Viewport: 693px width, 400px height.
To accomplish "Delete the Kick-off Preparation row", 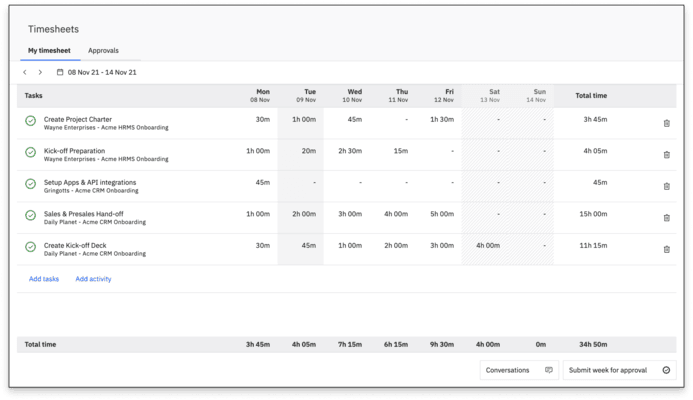I will (x=666, y=155).
